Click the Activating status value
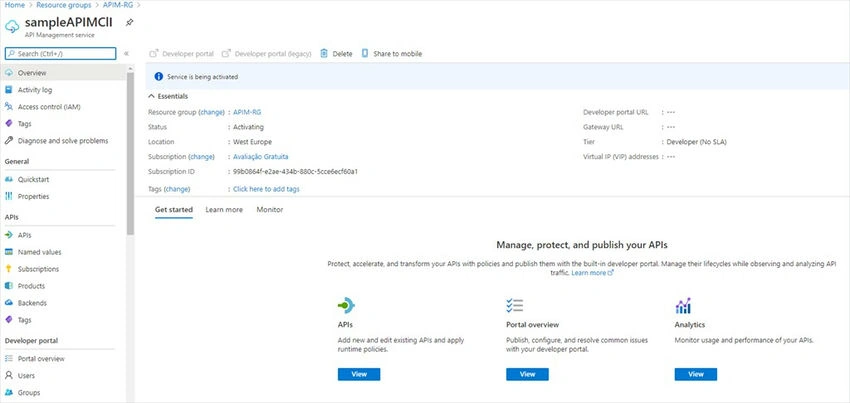This screenshot has width=850, height=403. [248, 127]
